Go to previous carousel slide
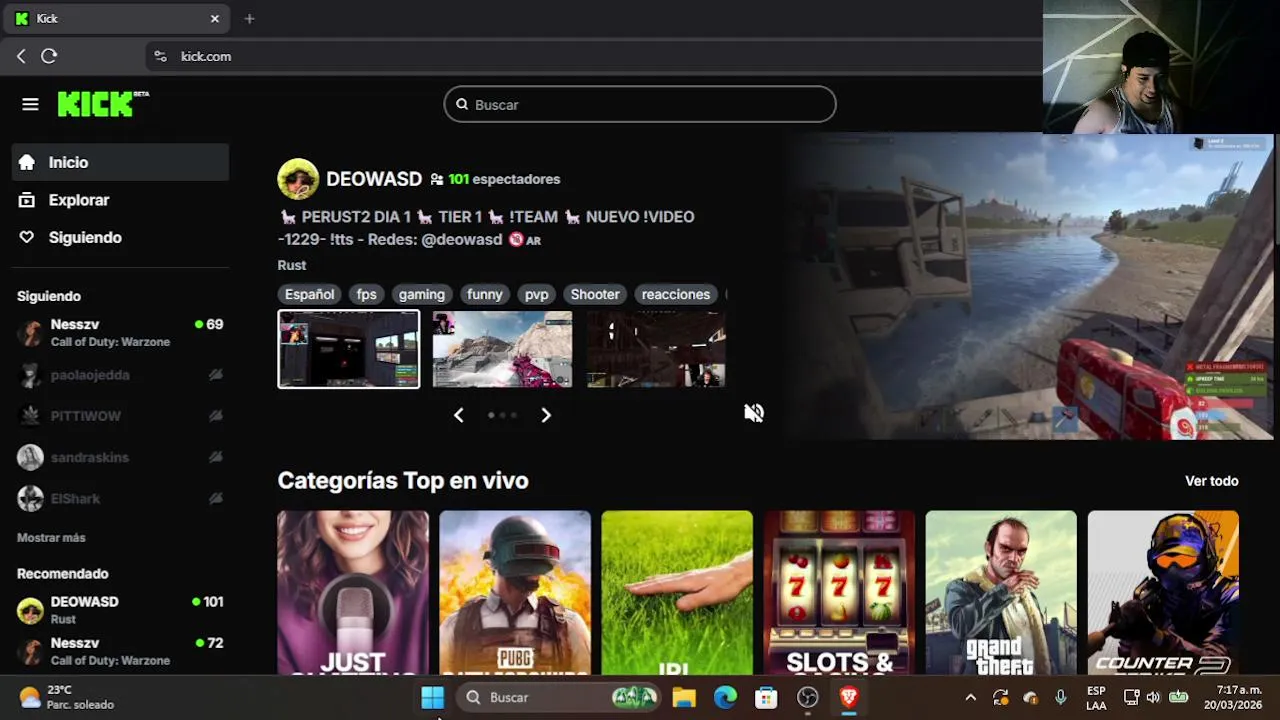This screenshot has width=1280, height=720. pyautogui.click(x=459, y=415)
